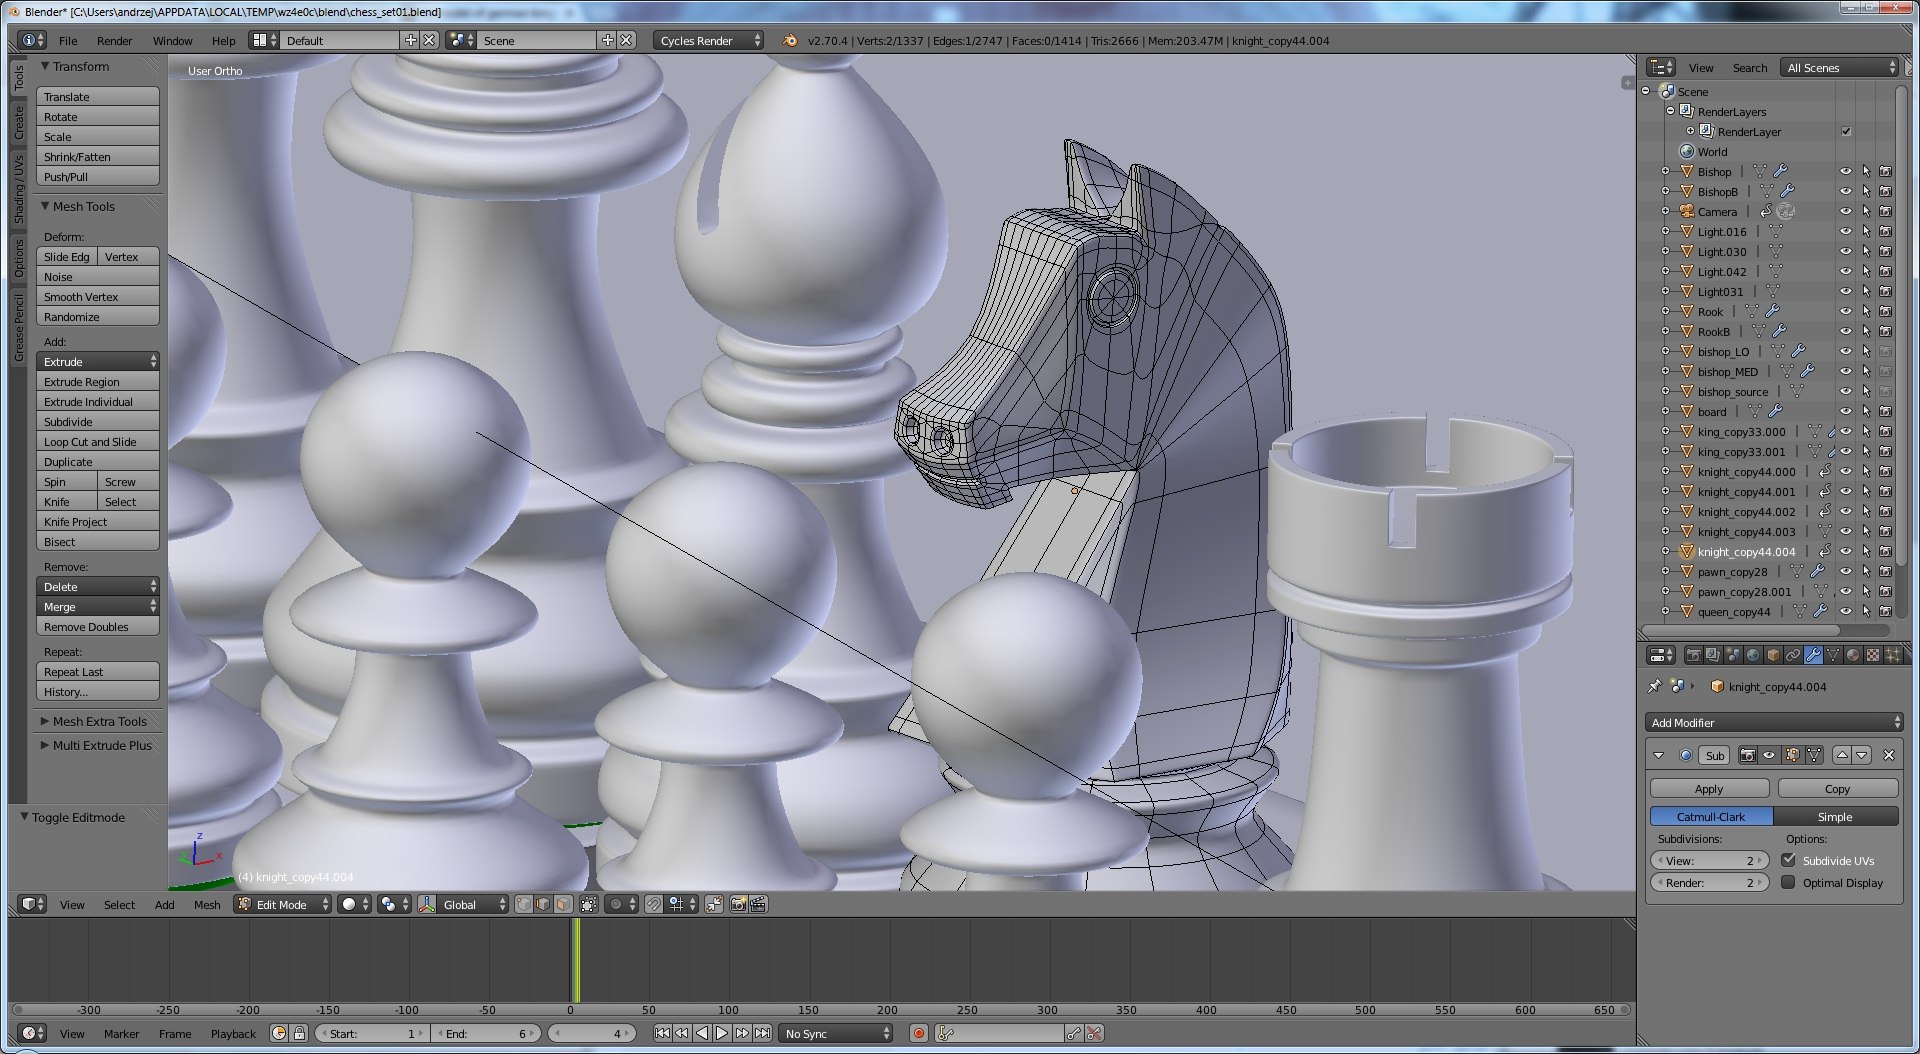
Task: Open the Render menu
Action: tap(114, 40)
